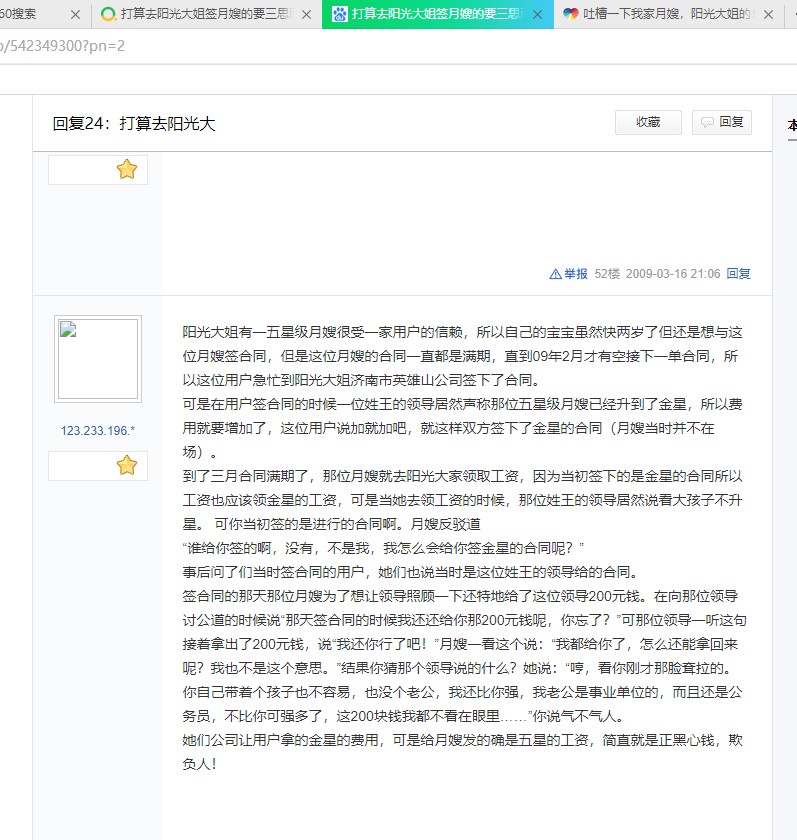Image resolution: width=797 pixels, height=840 pixels.
Task: Close the second 打算去阳光大姐 tab
Action: point(306,15)
